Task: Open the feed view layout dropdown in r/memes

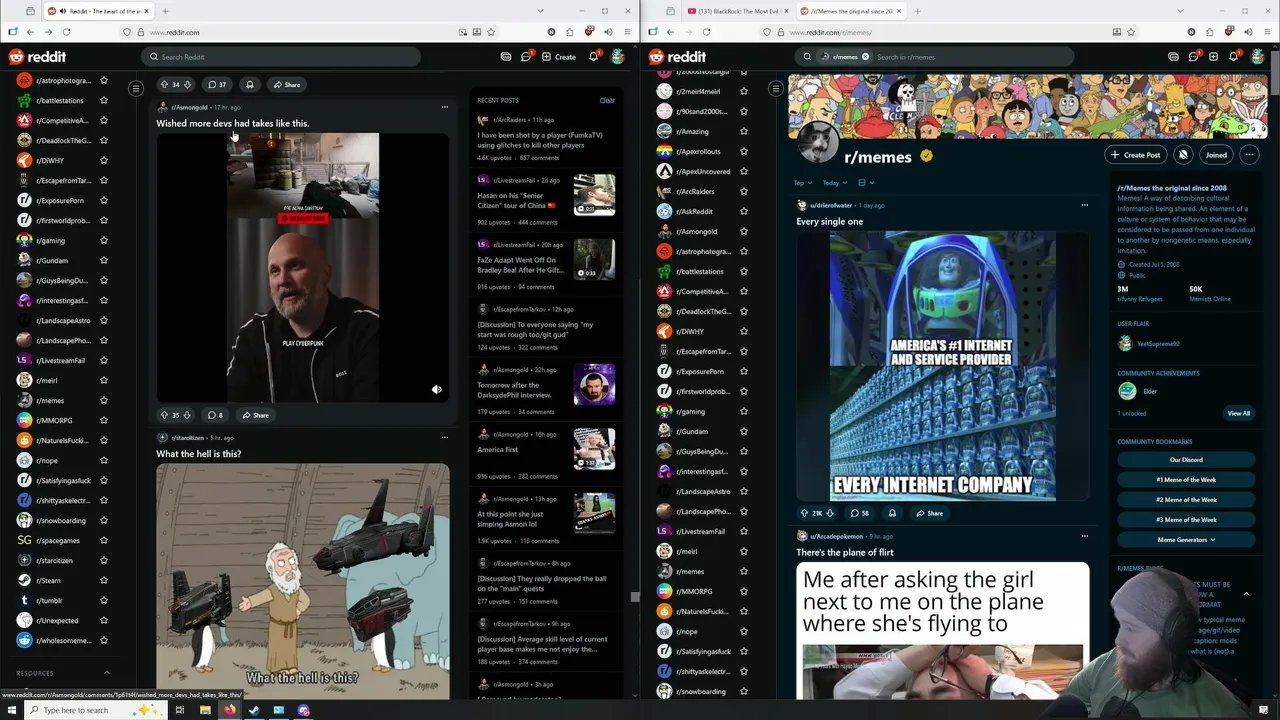Action: coord(866,183)
